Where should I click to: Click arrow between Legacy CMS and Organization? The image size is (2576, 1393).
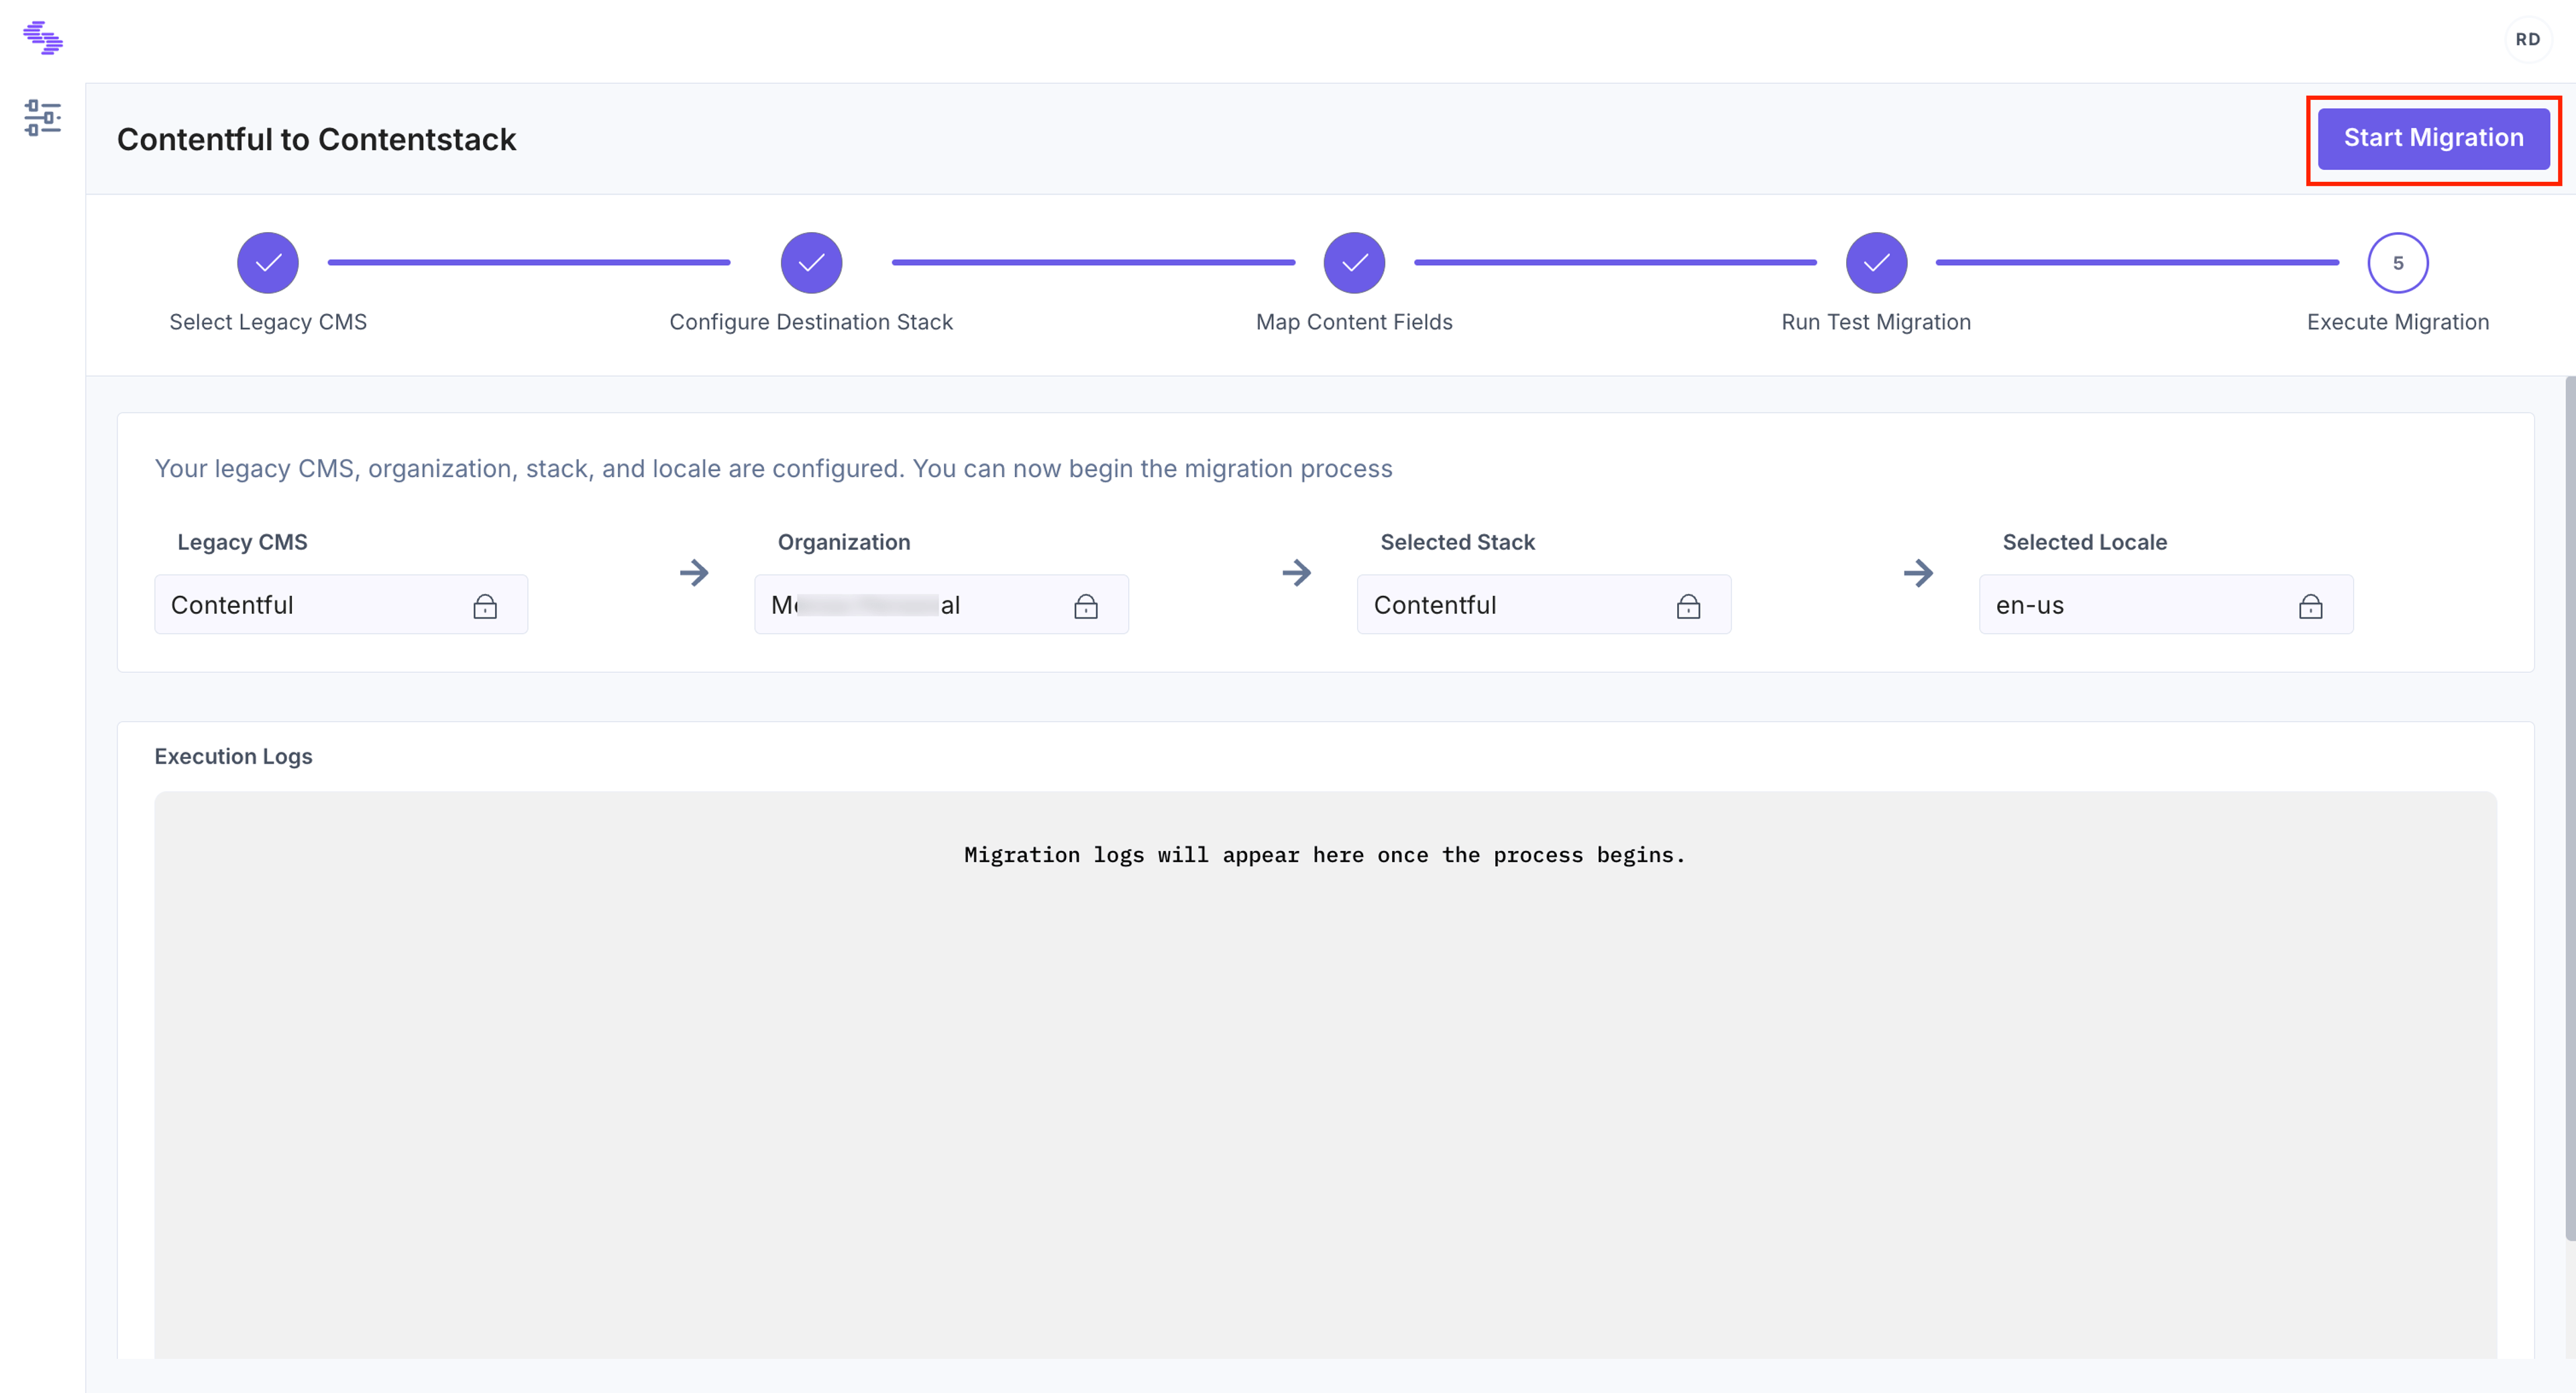694,573
